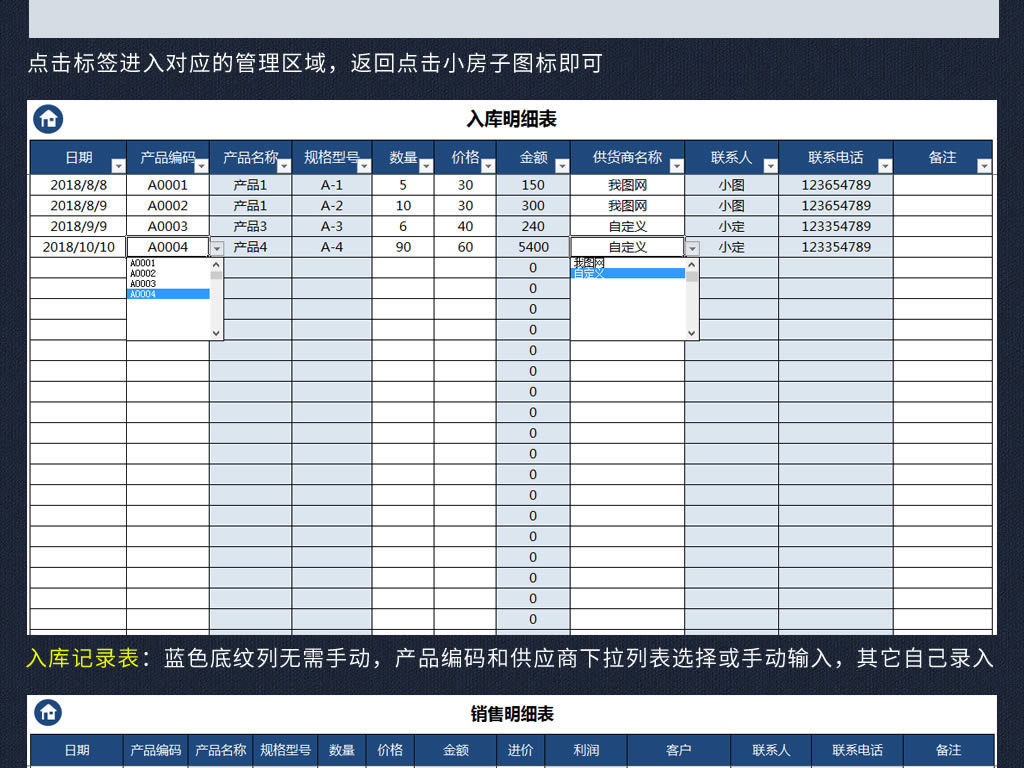Screen dimensions: 1024x768
Task: Open the 供货商名称 filter dropdown
Action: [677, 166]
